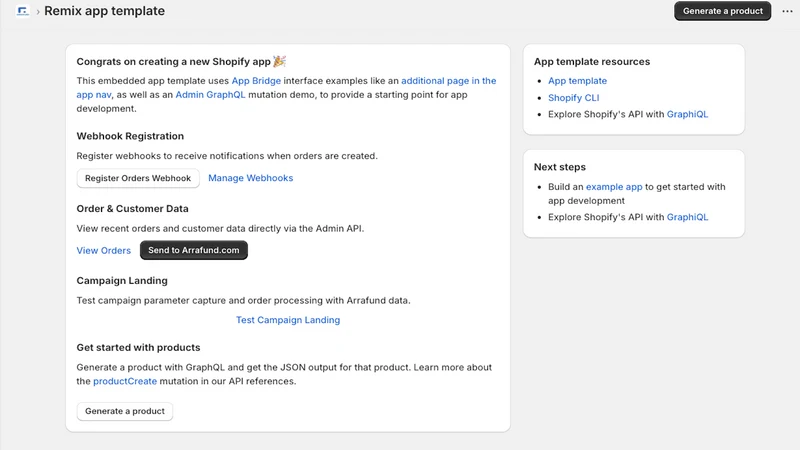
Task: Open GraphiQL link under Next steps
Action: (687, 217)
